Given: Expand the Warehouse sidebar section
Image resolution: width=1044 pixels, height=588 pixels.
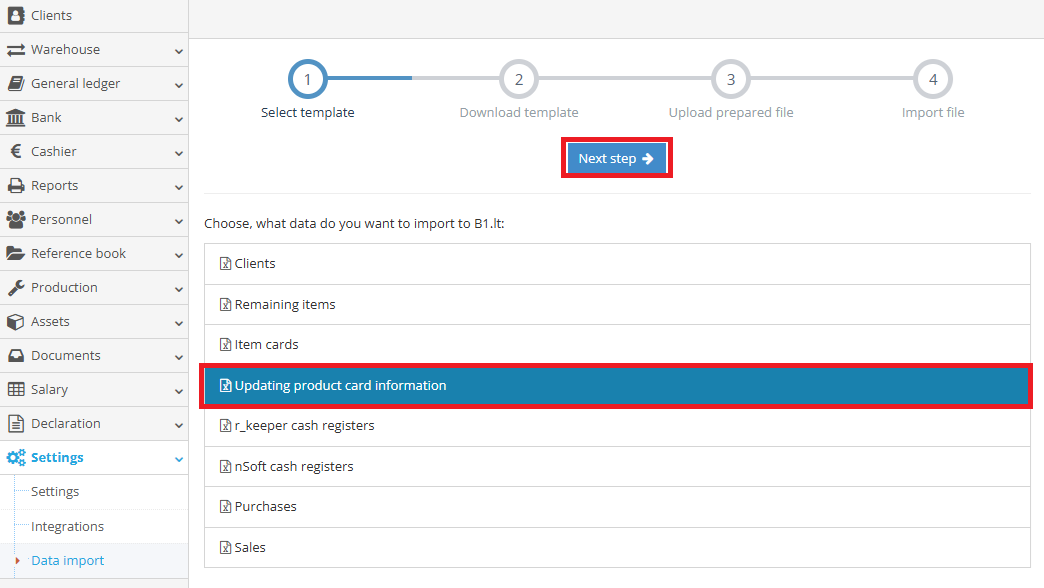Looking at the screenshot, I should point(177,49).
